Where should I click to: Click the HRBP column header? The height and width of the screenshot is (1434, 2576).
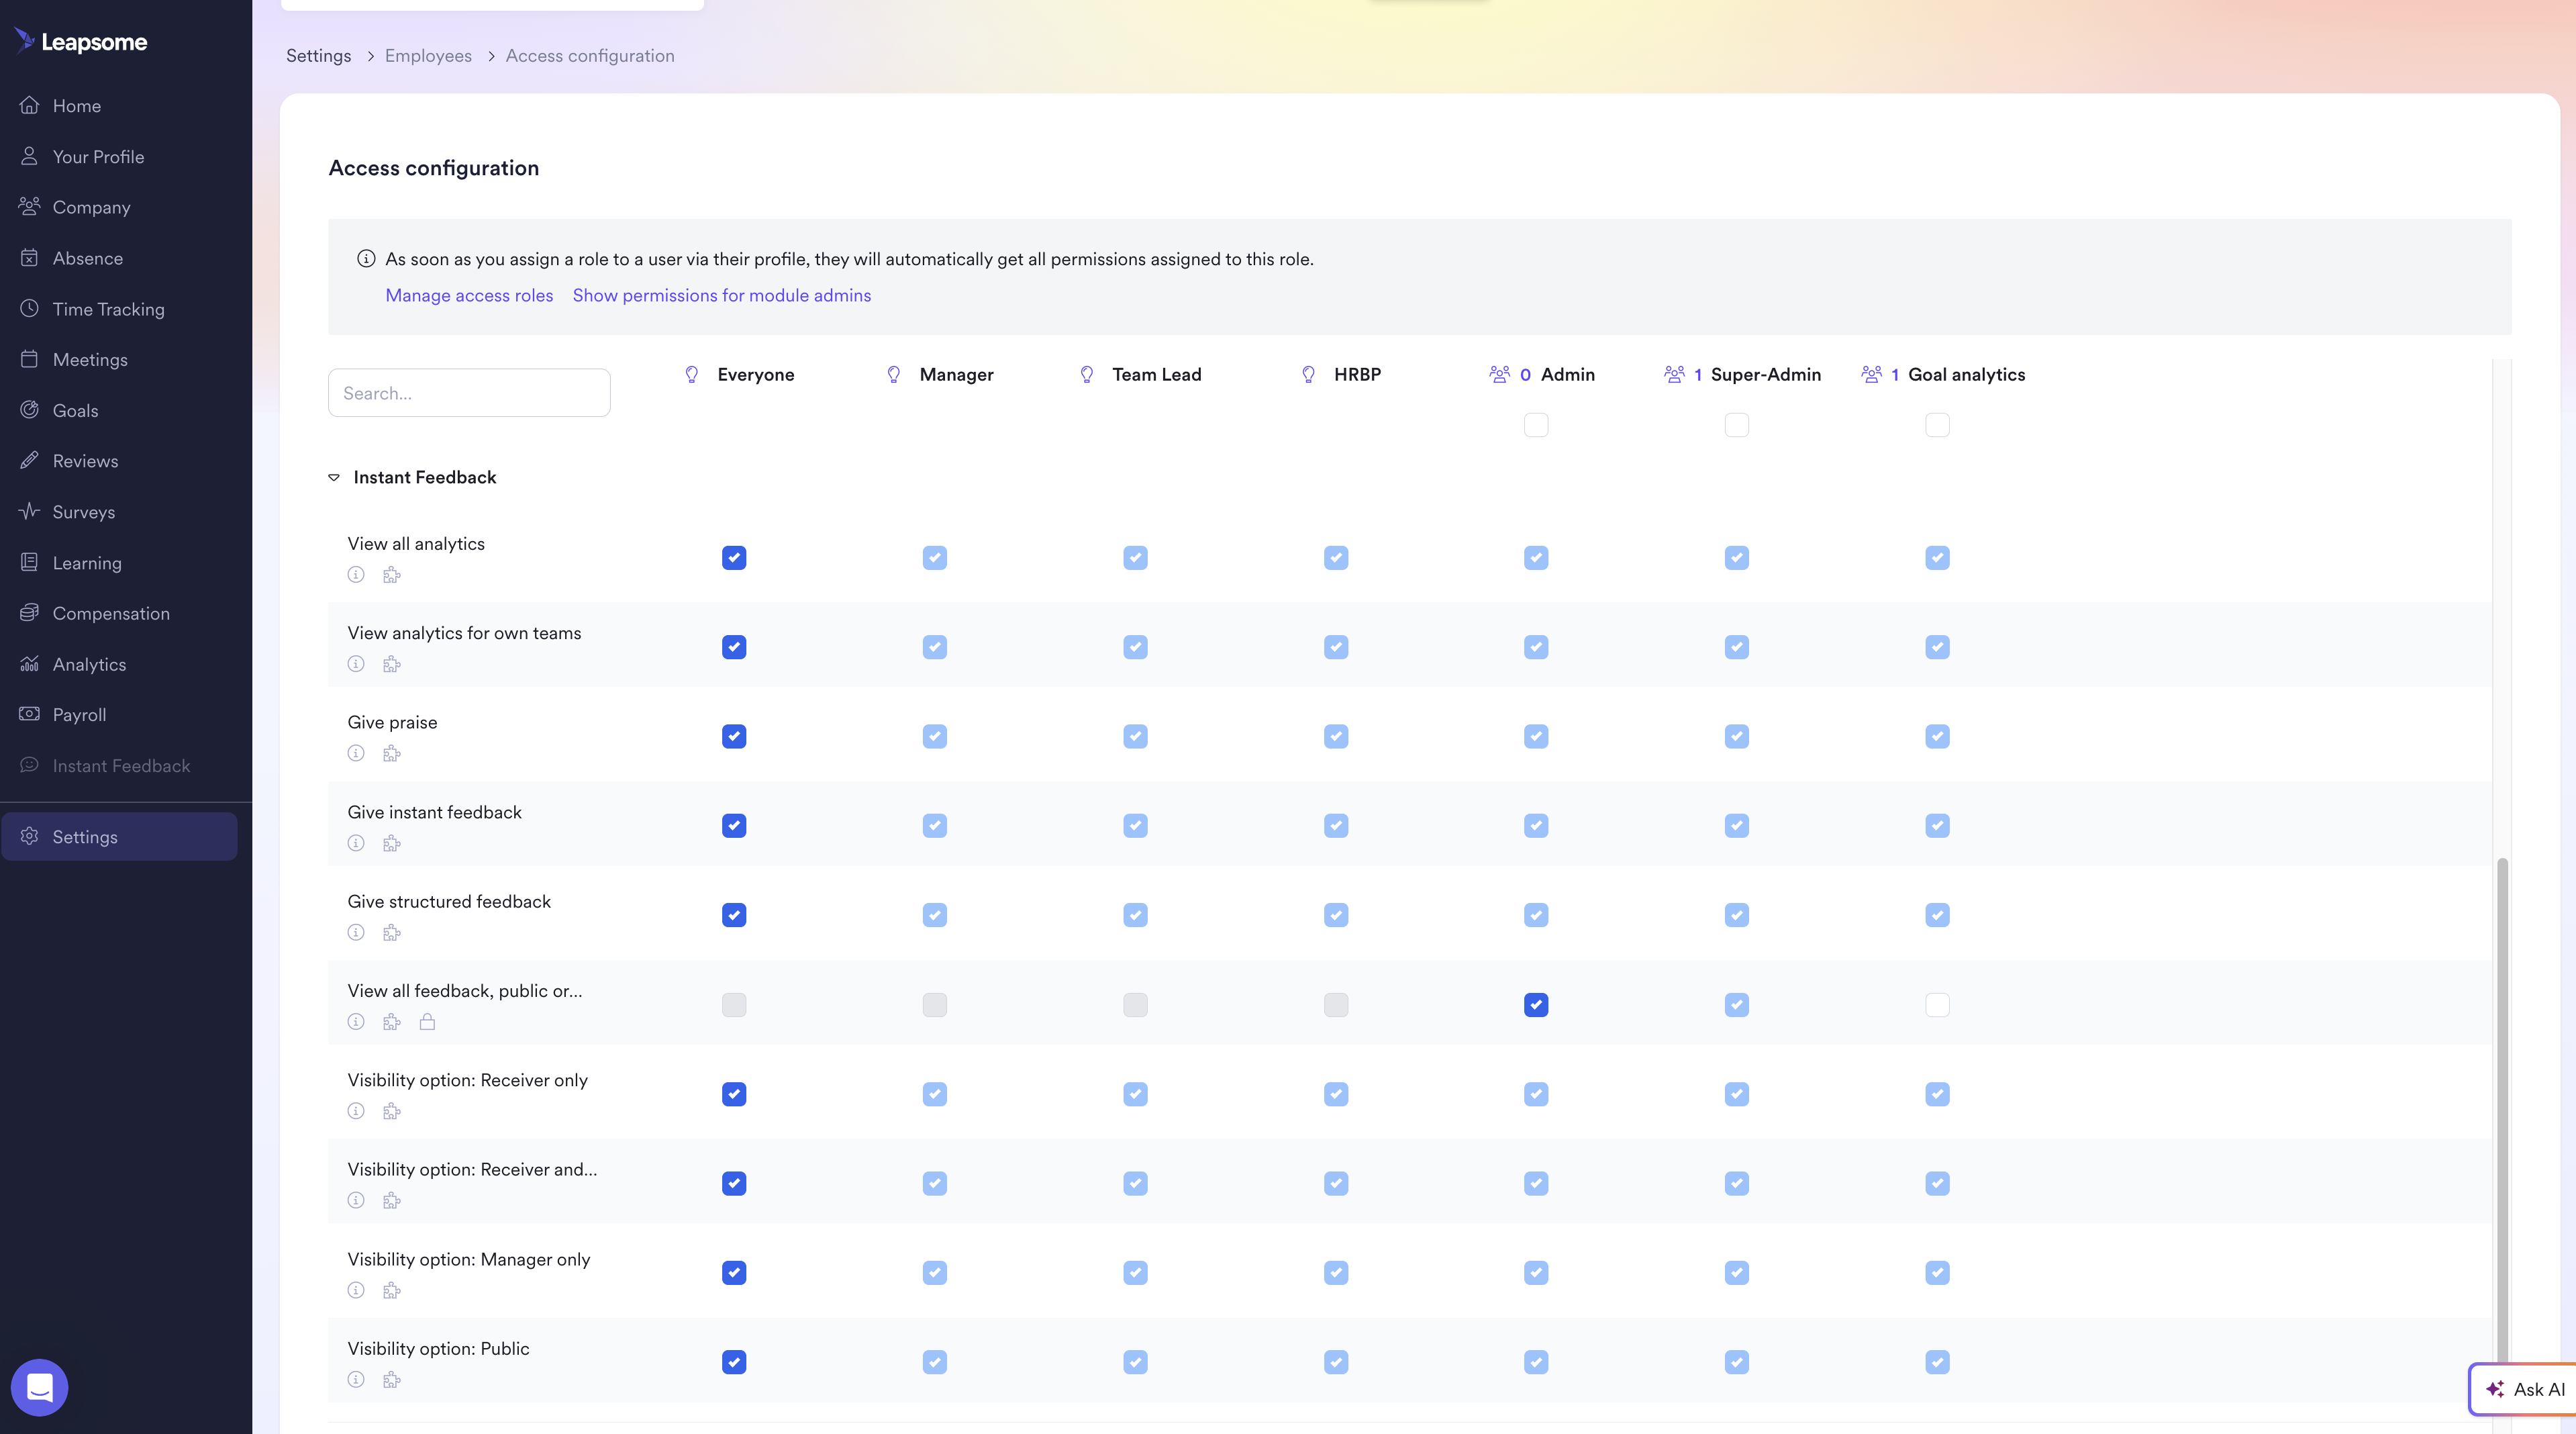(1357, 375)
